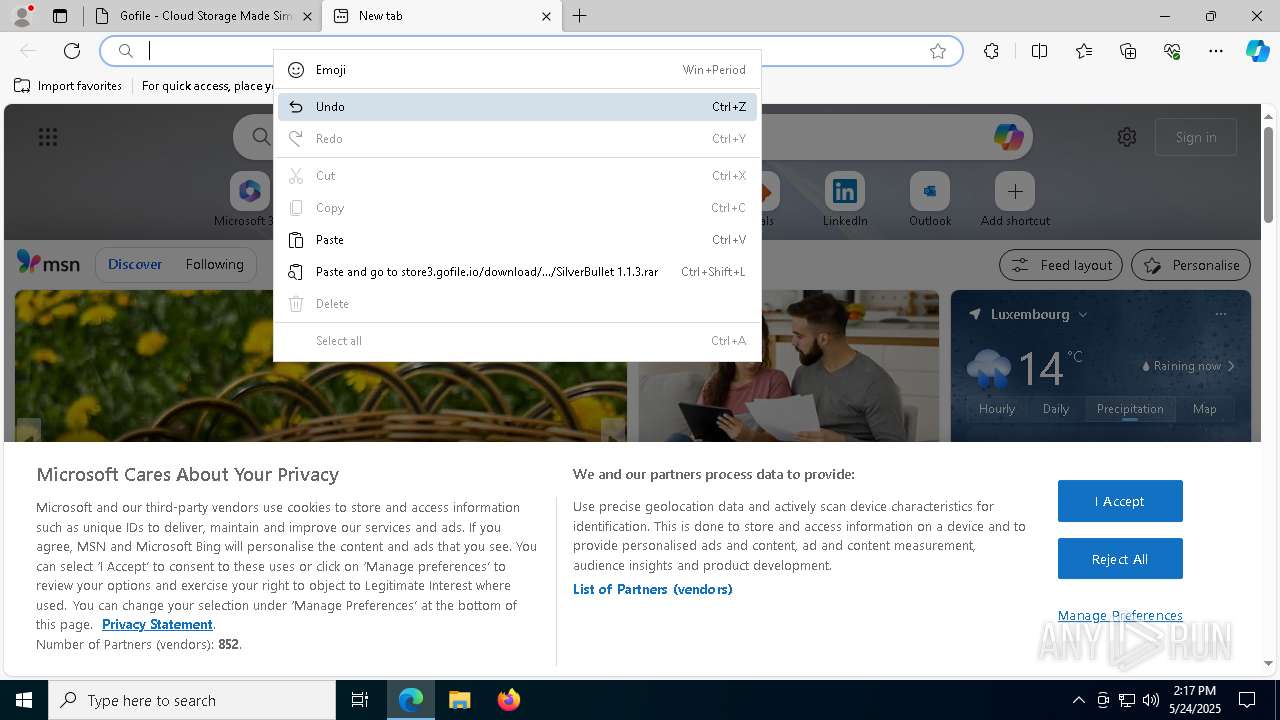Click Add shortcut tile
The image size is (1280, 720).
click(1015, 199)
